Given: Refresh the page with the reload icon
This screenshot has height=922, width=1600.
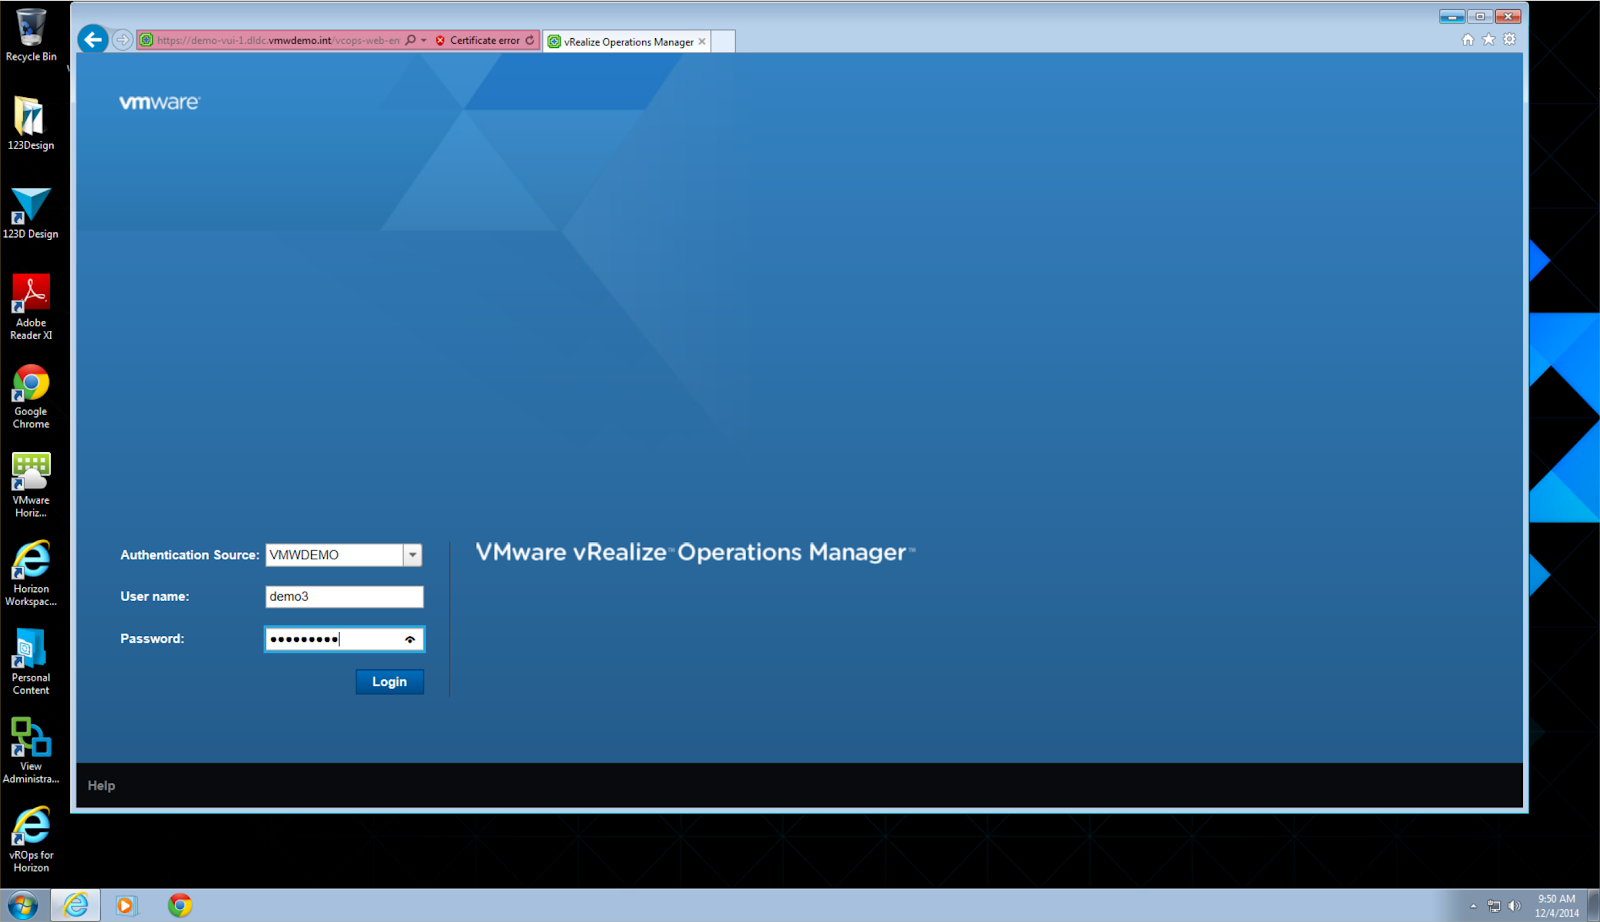Looking at the screenshot, I should click(530, 41).
